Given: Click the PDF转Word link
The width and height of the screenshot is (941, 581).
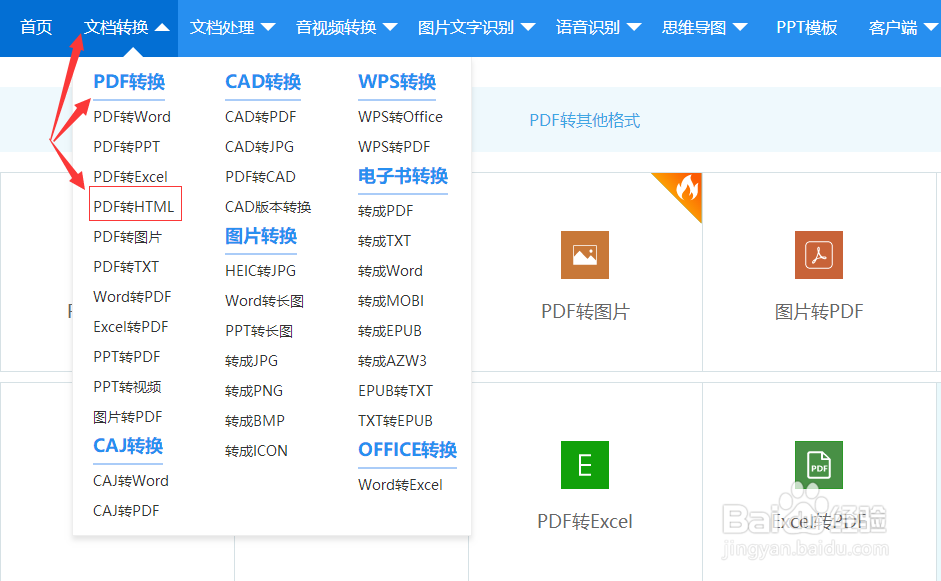Looking at the screenshot, I should 131,116.
